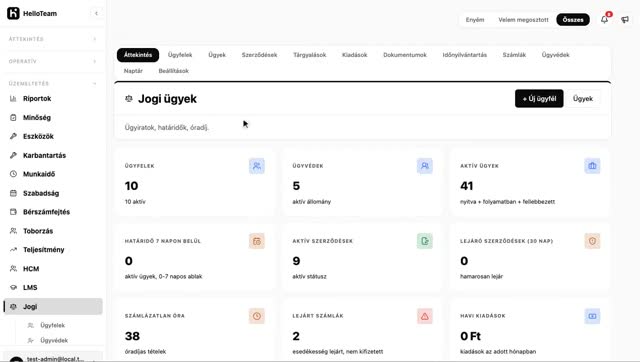Select the Enyém filter toggle
640x362 pixels.
(x=475, y=20)
